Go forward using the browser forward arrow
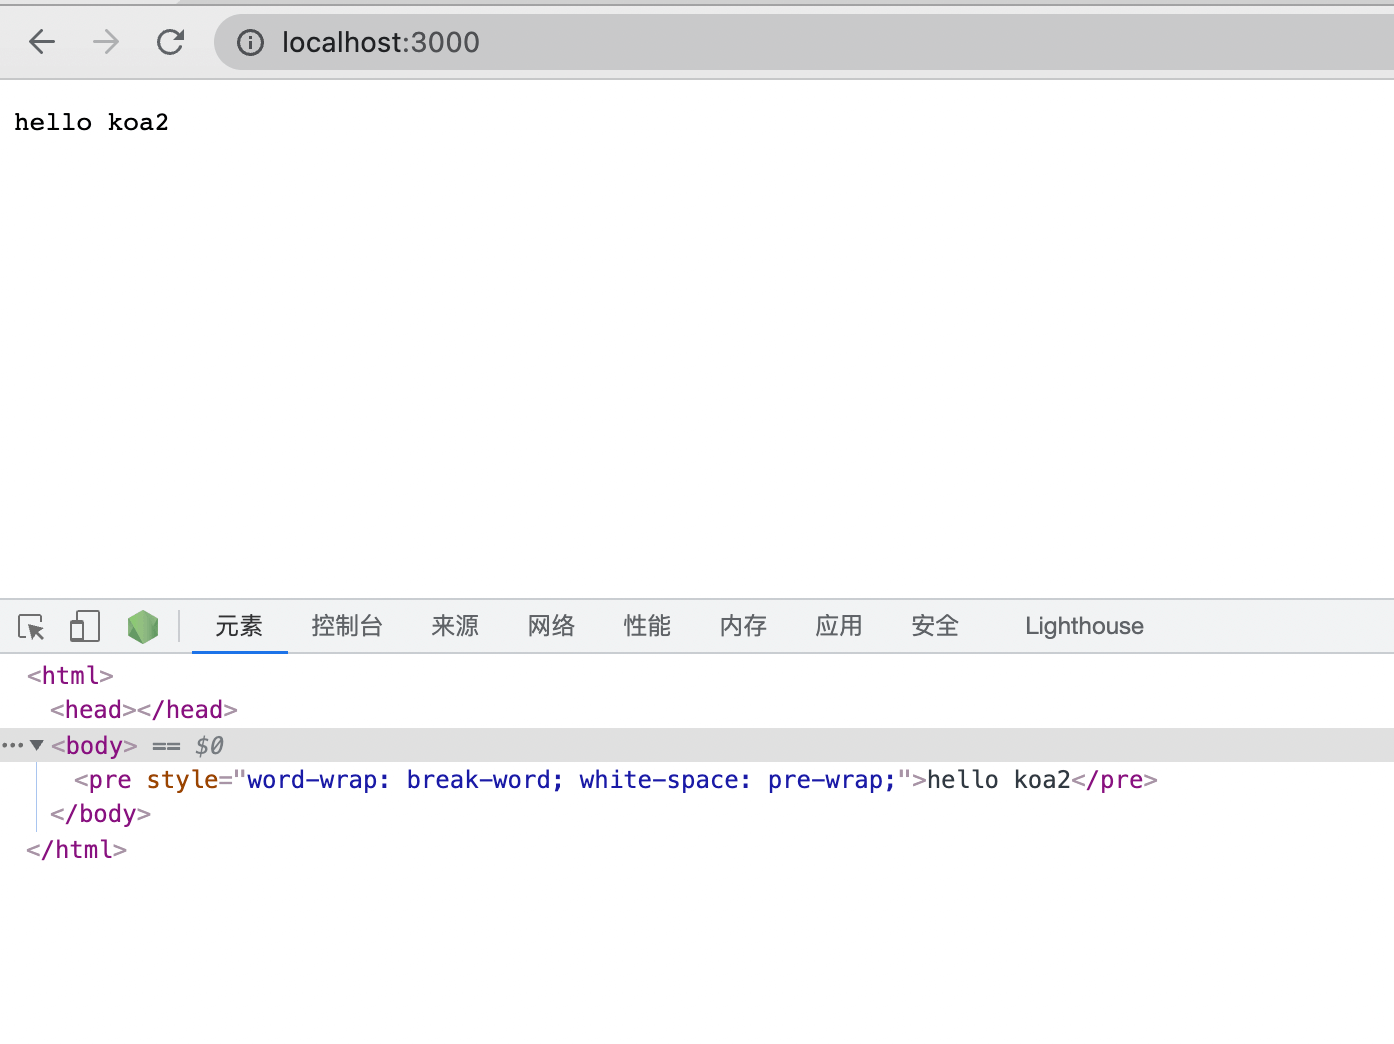 (x=106, y=42)
